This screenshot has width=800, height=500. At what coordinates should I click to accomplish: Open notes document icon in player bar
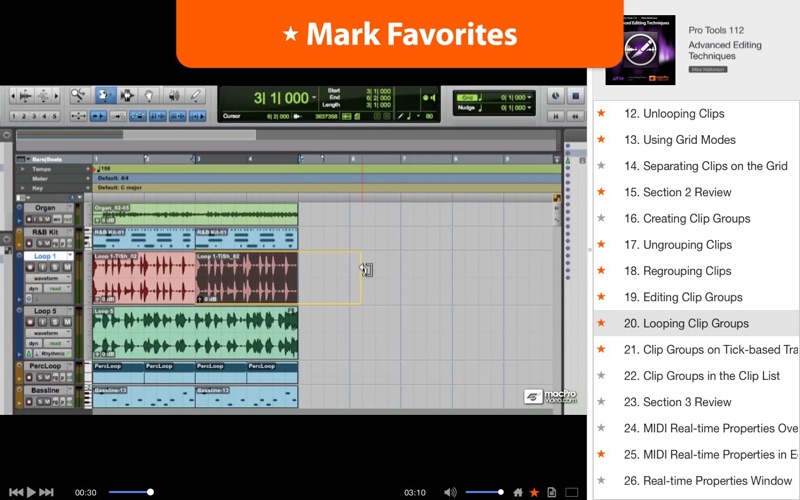[552, 492]
